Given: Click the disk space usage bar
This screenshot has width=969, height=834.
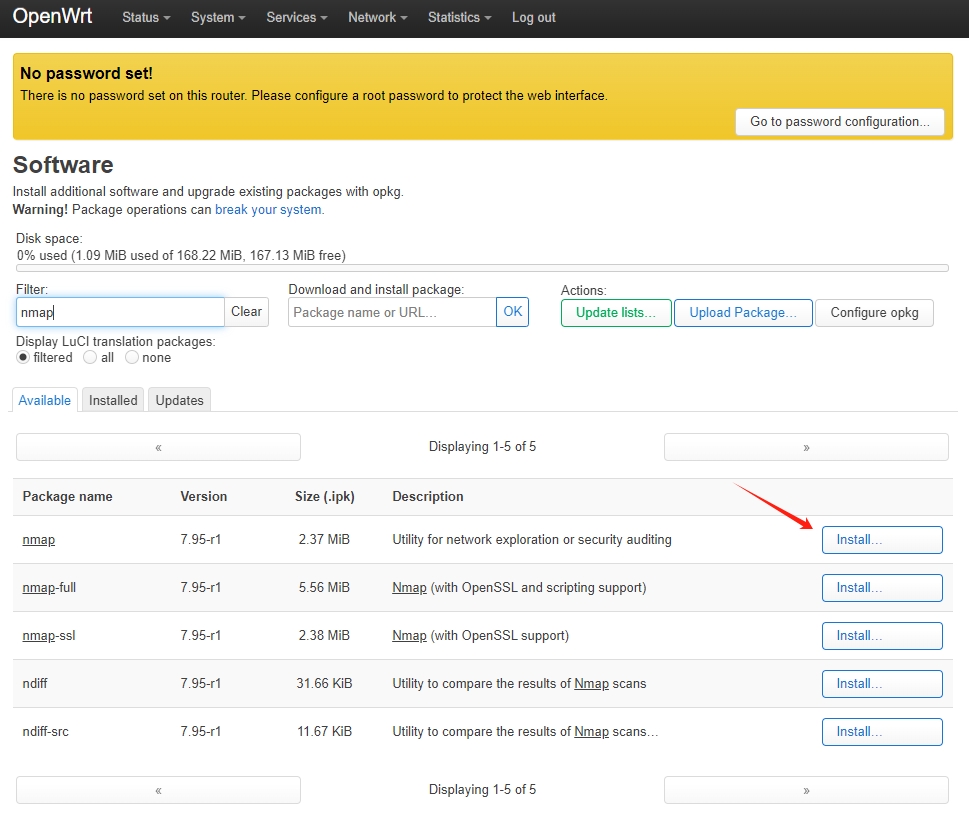Looking at the screenshot, I should 482,268.
